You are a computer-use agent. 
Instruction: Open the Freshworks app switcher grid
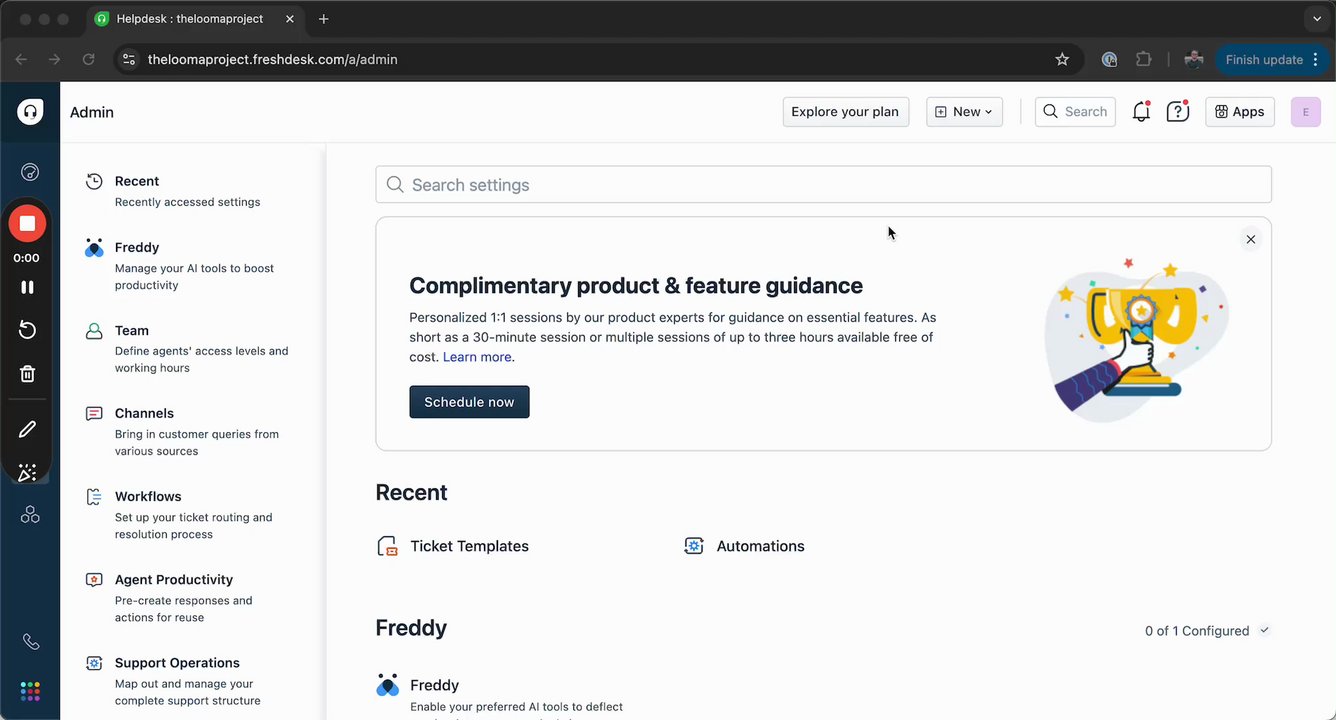[30, 691]
